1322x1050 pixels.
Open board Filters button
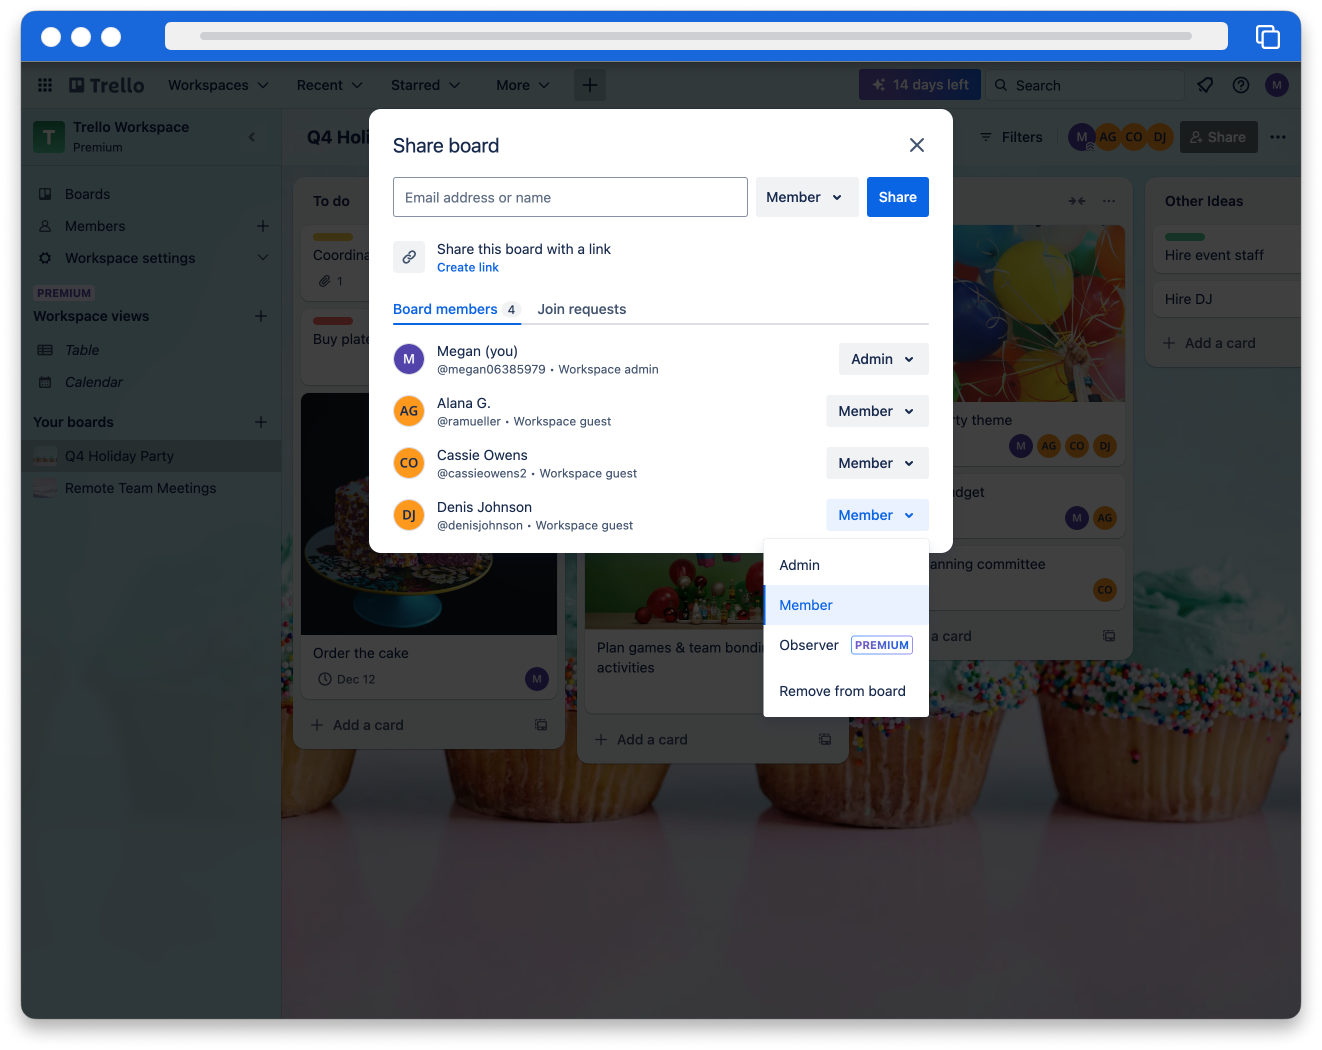tap(1011, 137)
